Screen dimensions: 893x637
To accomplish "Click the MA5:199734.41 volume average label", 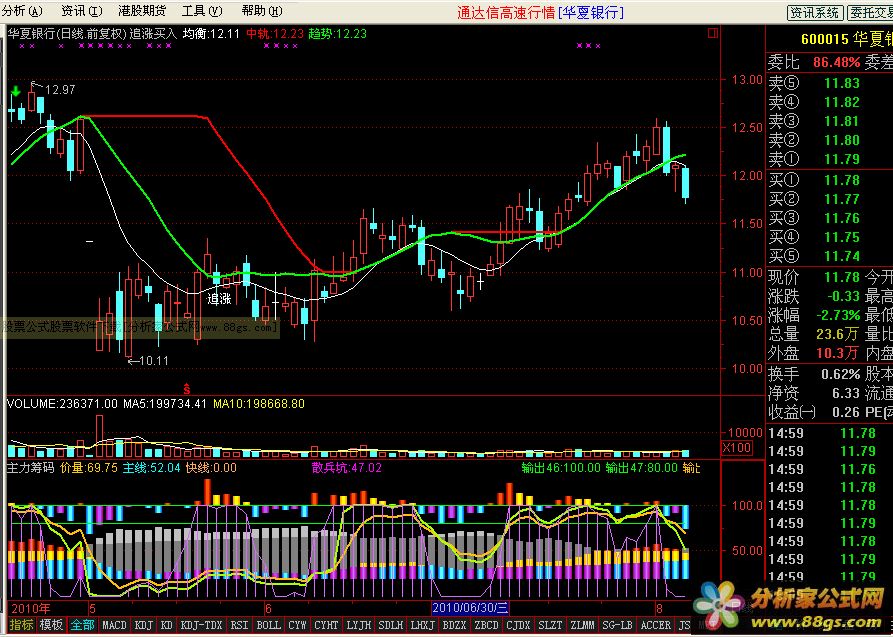I will [x=165, y=403].
